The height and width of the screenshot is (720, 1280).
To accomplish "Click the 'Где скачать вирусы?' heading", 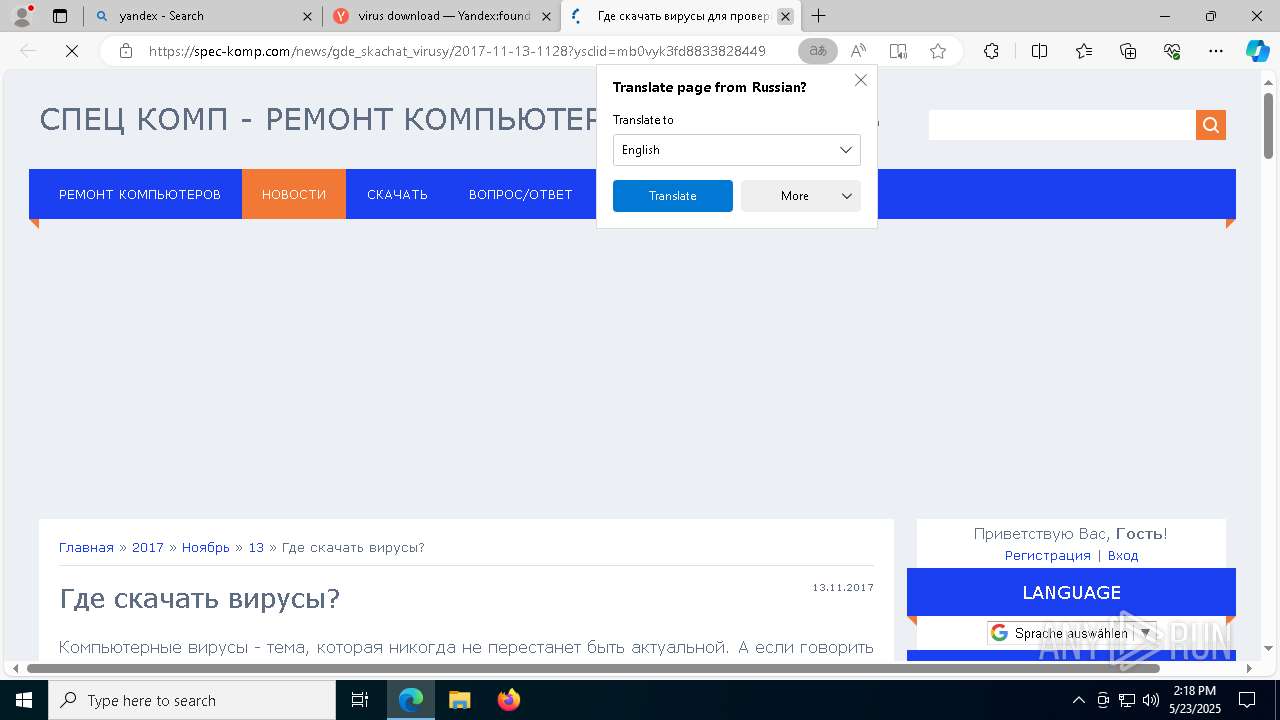I will pos(199,598).
